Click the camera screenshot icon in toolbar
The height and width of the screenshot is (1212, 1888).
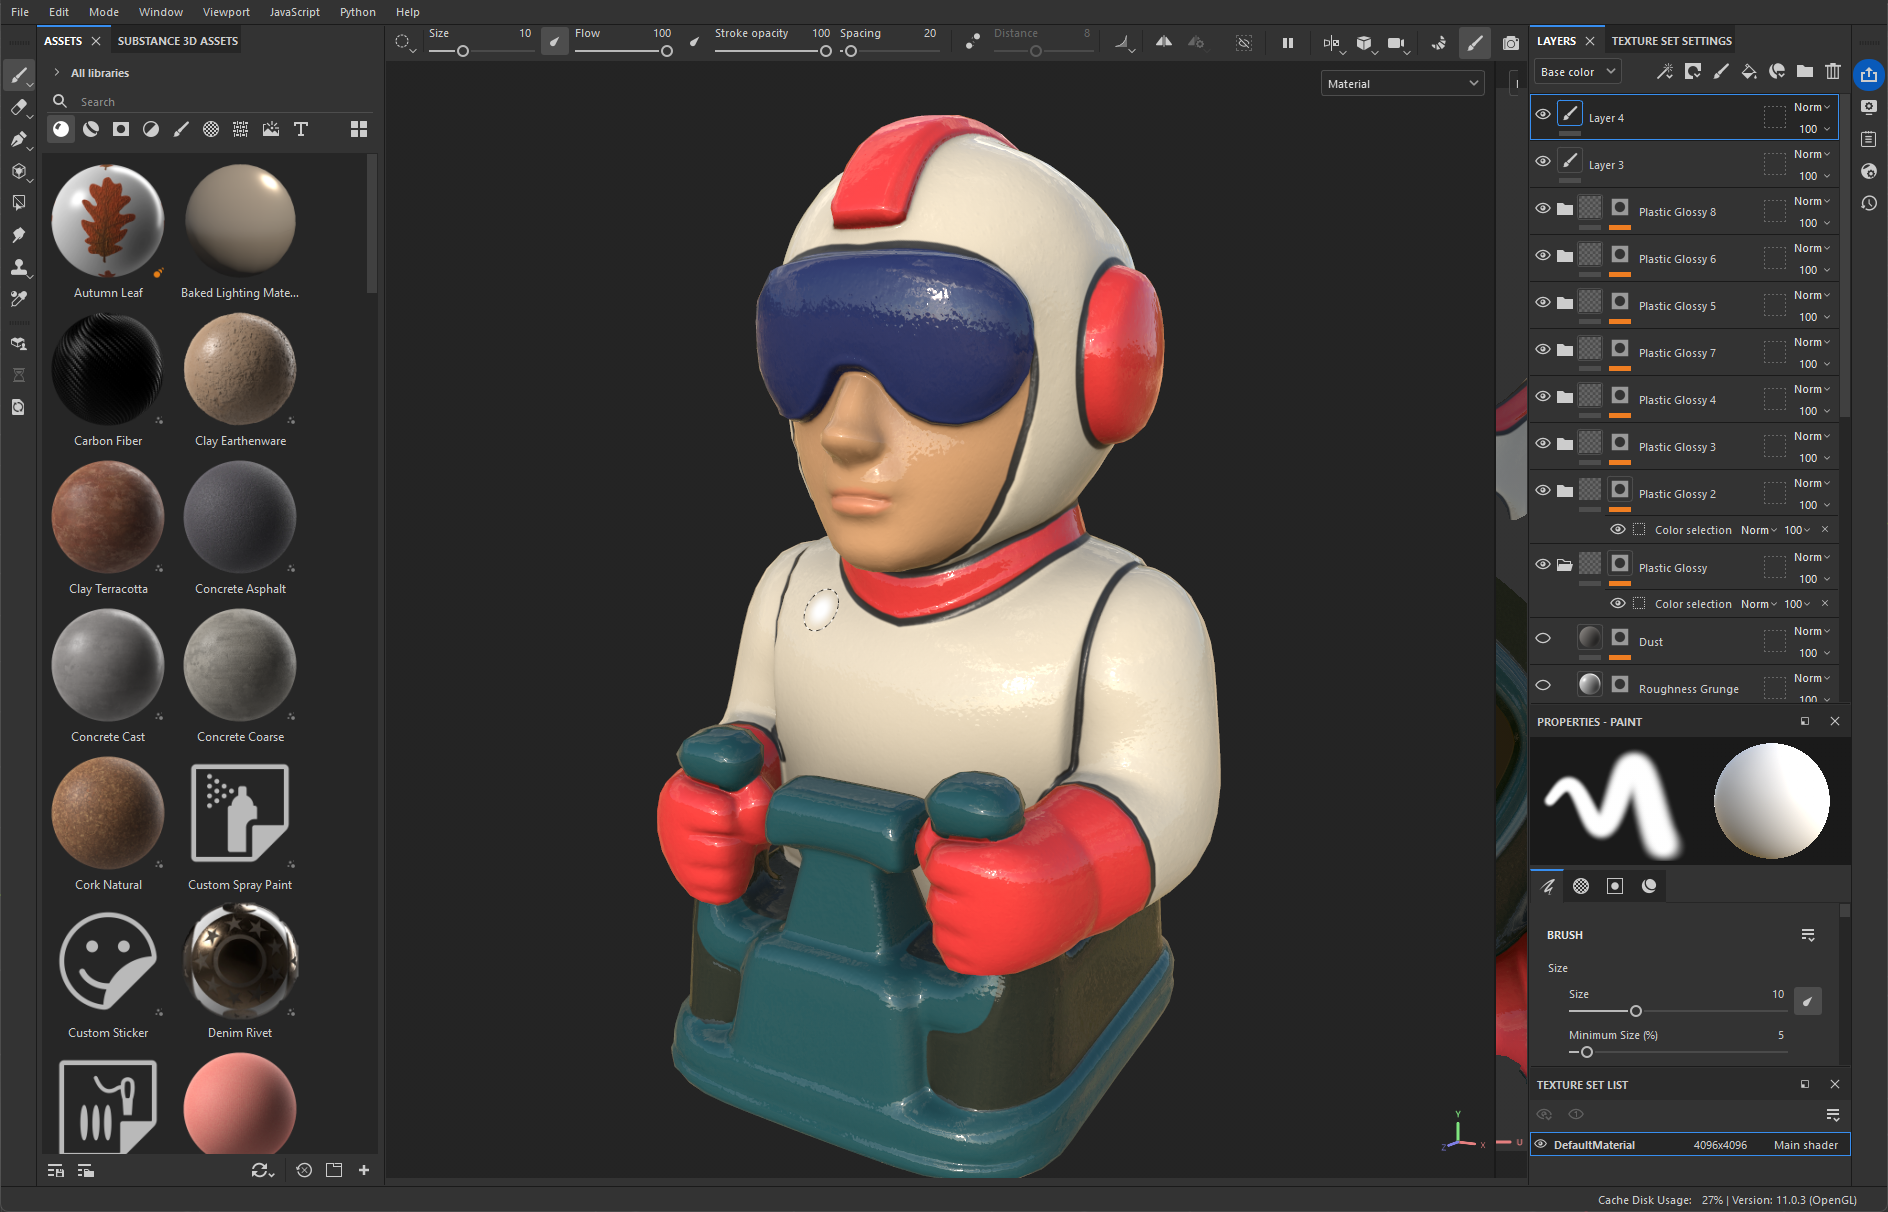coord(1511,43)
